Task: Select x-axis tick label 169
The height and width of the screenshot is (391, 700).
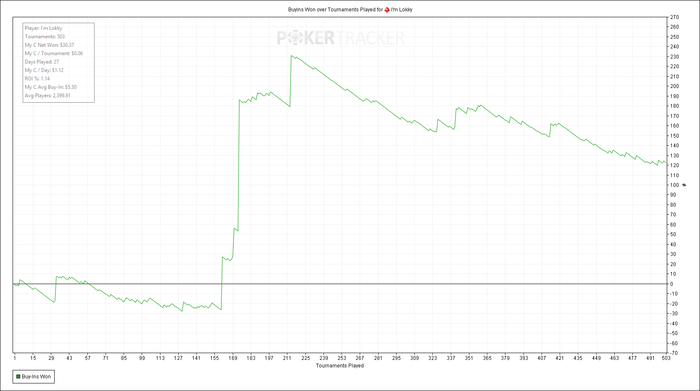Action: (x=233, y=358)
